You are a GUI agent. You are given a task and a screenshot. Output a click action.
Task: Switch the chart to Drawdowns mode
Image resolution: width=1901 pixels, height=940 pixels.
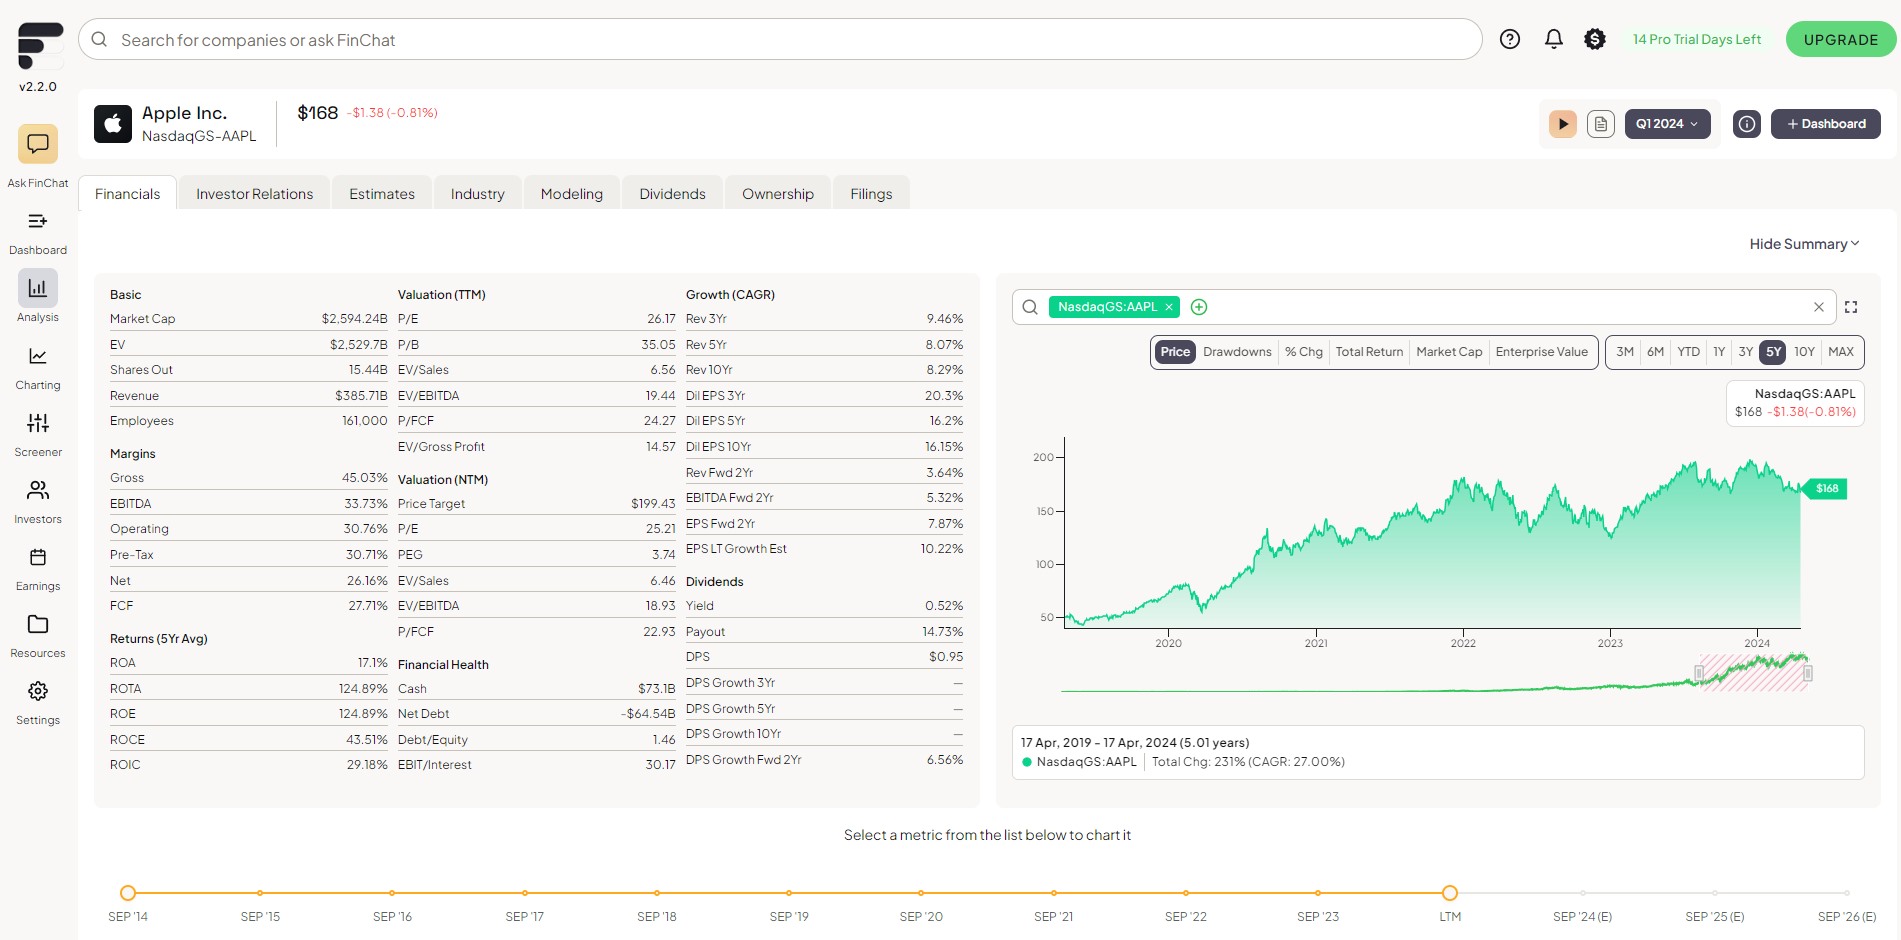tap(1237, 352)
